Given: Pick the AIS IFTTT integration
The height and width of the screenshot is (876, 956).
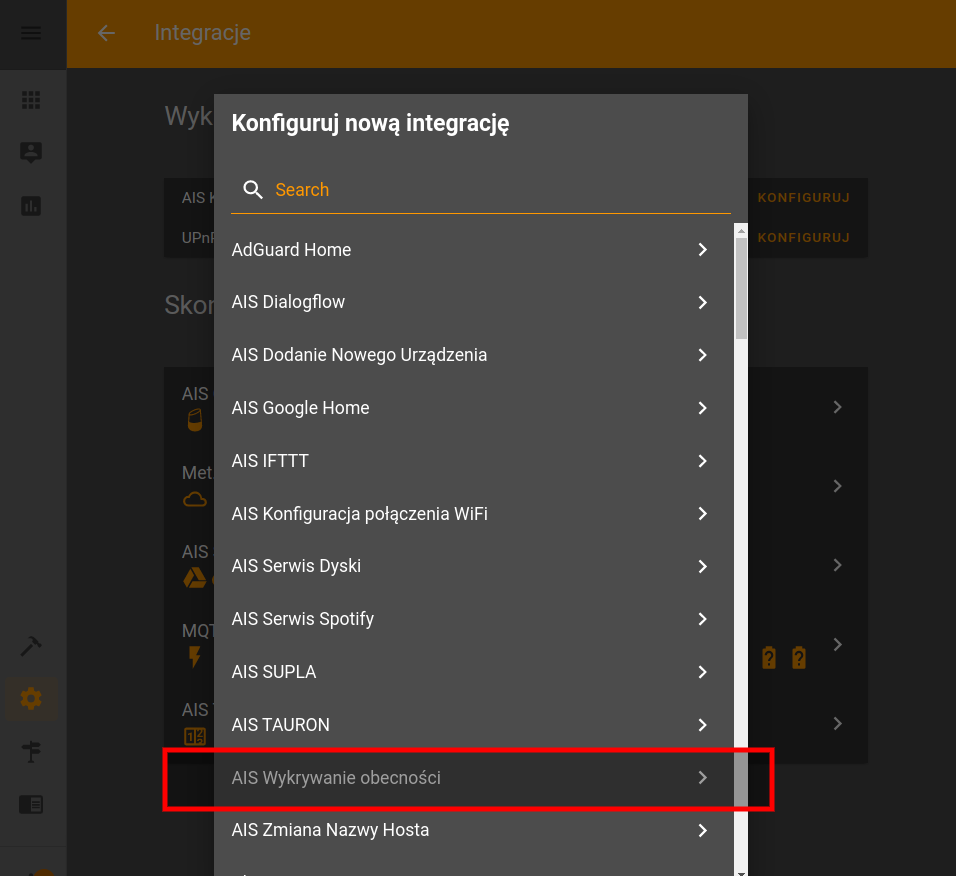Looking at the screenshot, I should 474,461.
